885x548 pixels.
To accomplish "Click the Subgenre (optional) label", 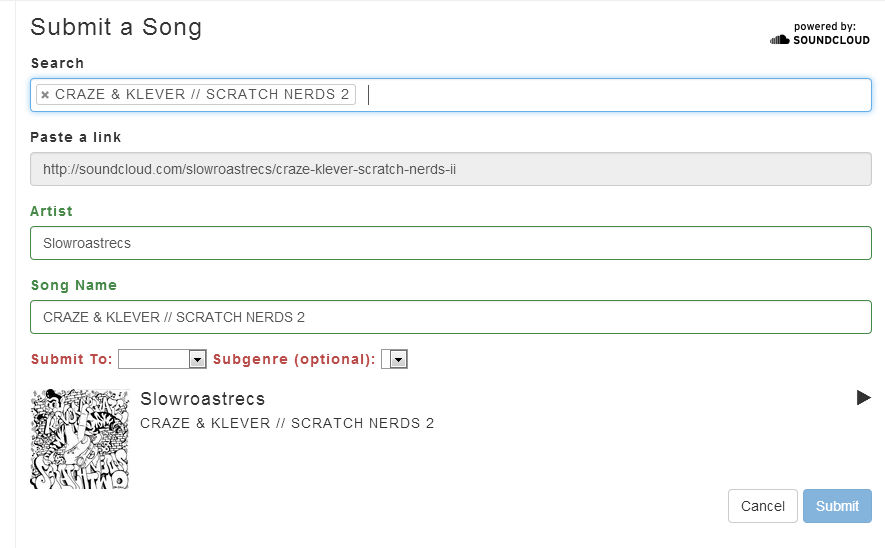I will point(294,360).
